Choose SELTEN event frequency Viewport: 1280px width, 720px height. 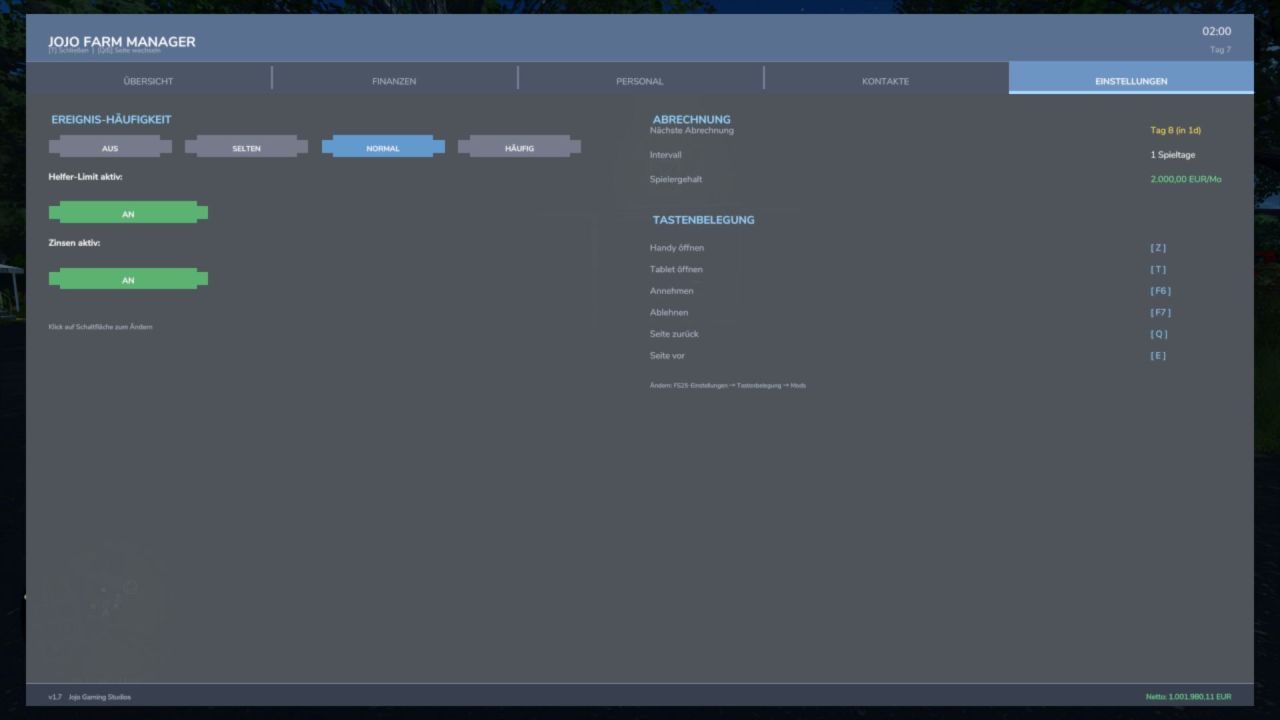click(246, 148)
